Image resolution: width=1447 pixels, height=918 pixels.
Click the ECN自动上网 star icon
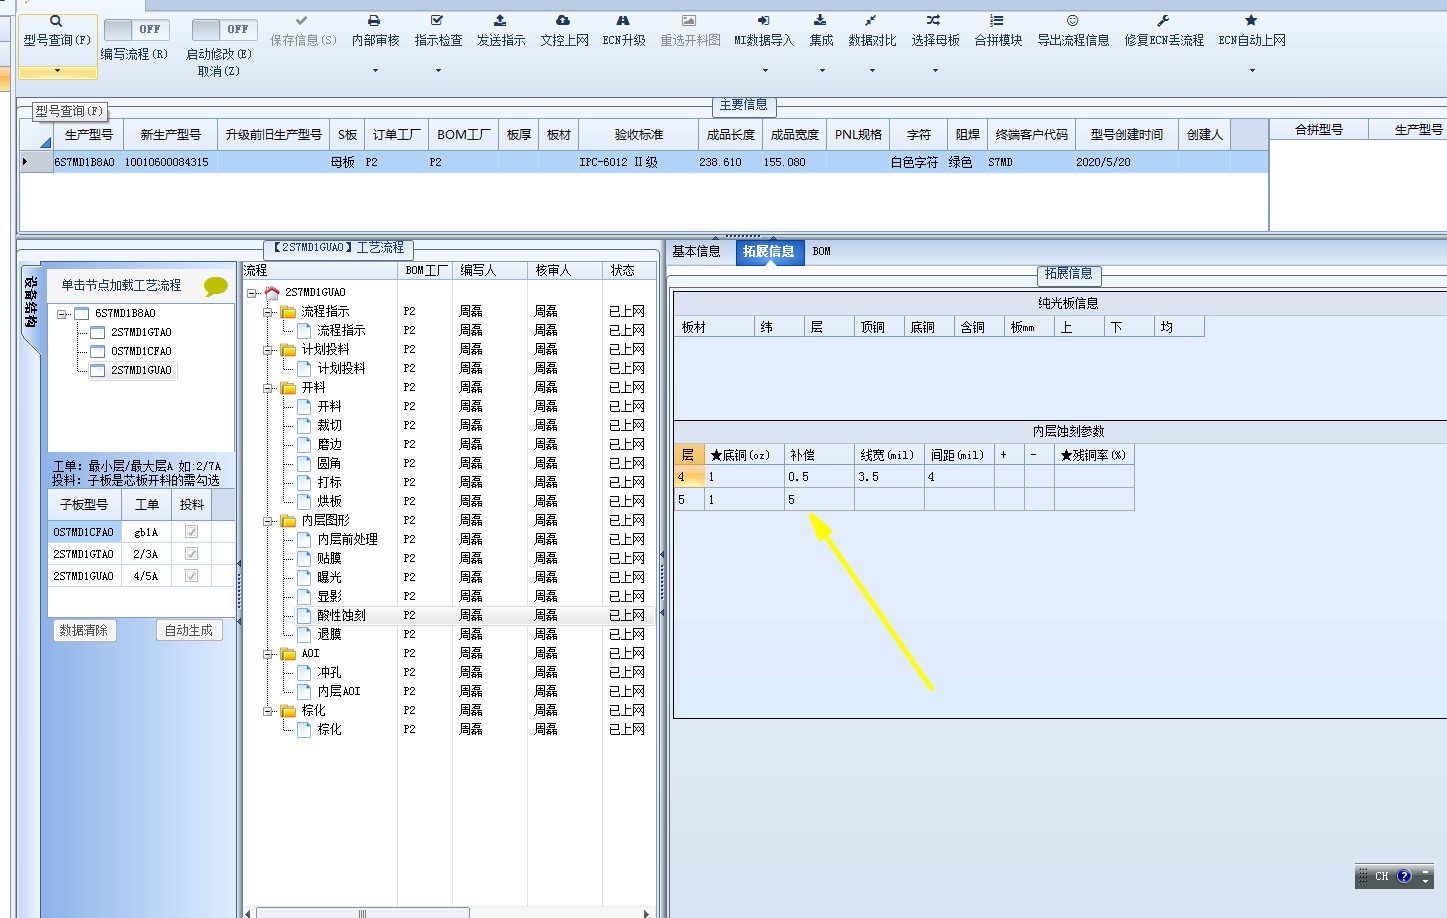[1251, 20]
